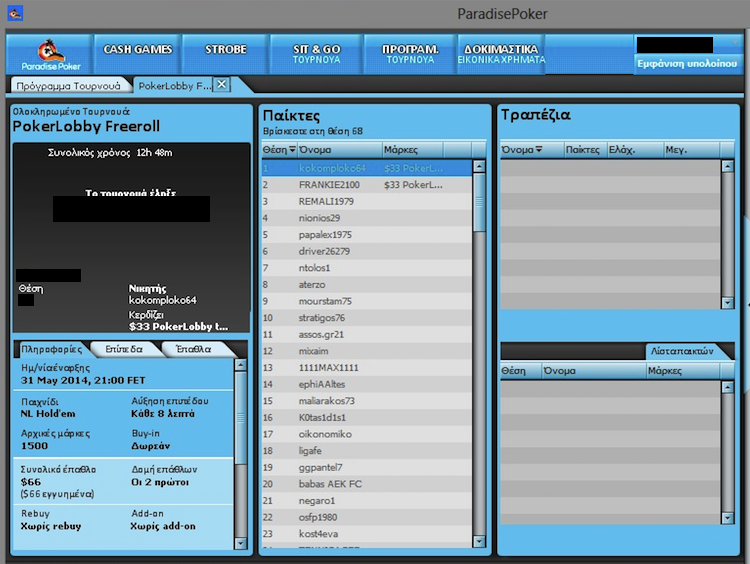This screenshot has width=750, height=564.
Task: Sort tables by Μεγ. column
Action: (691, 150)
